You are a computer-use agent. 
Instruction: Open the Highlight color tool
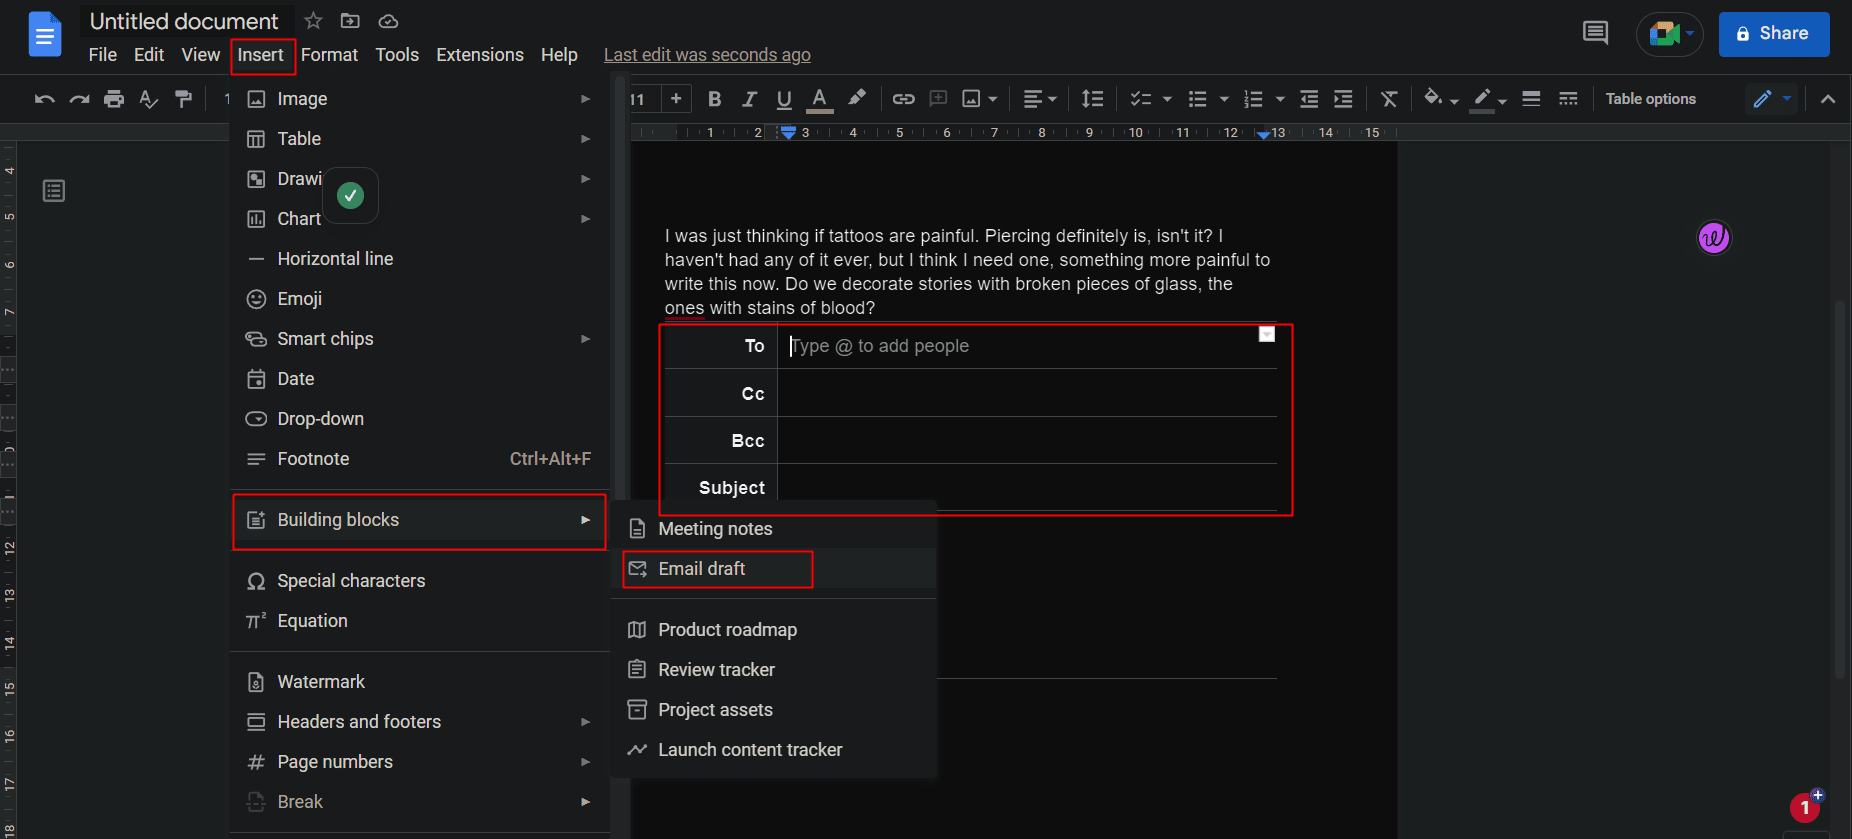click(857, 98)
